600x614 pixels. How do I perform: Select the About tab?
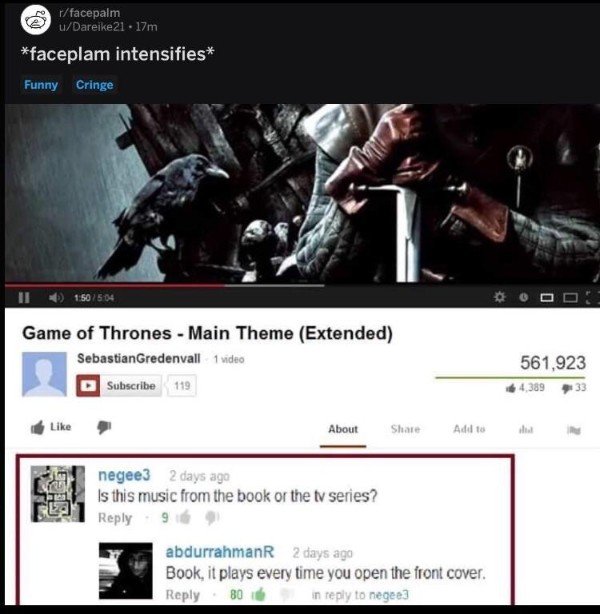click(343, 429)
